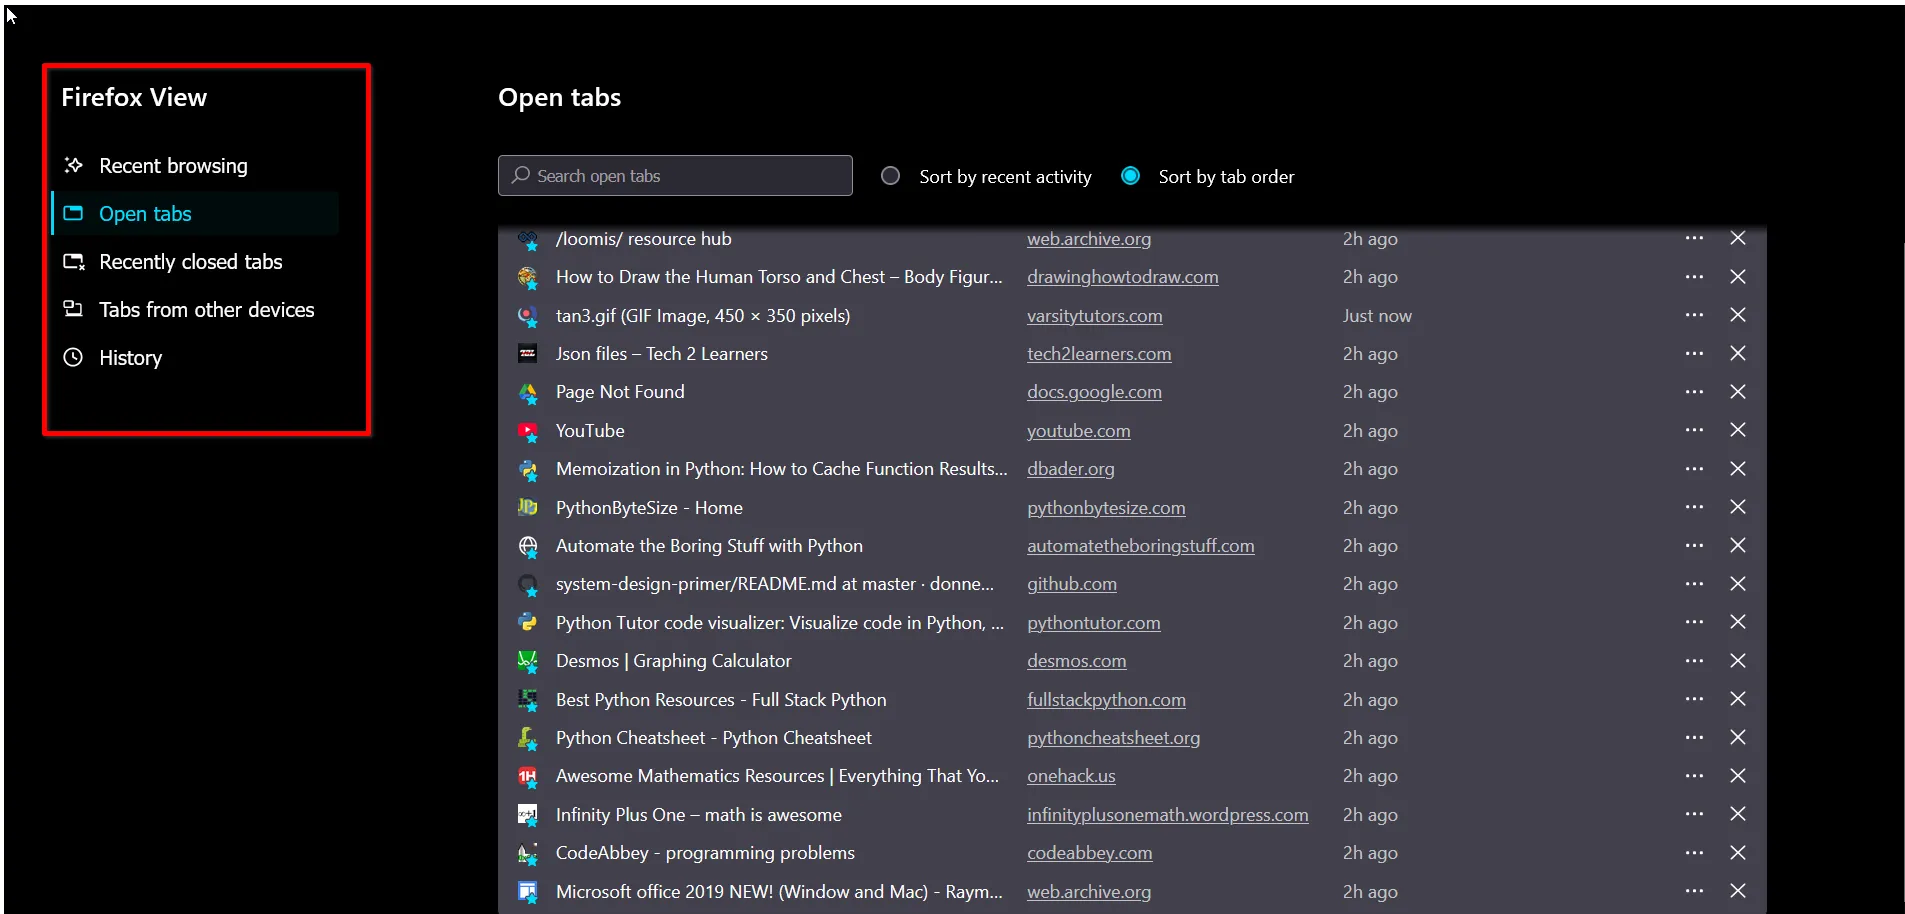1905x914 pixels.
Task: Open more options for Desmos row
Action: (x=1694, y=660)
